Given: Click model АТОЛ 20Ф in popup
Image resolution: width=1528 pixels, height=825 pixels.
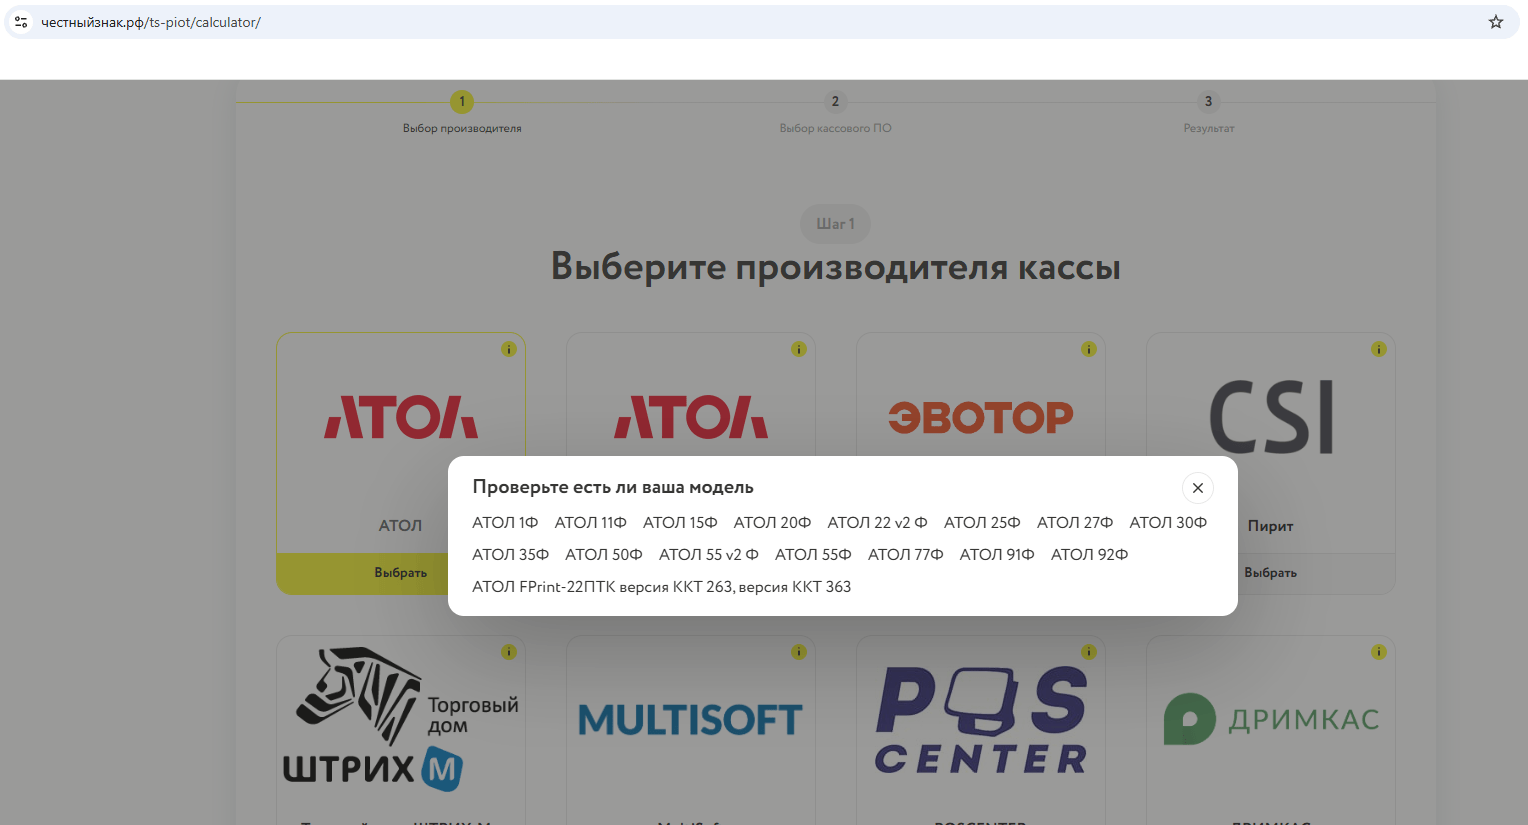Looking at the screenshot, I should [x=772, y=523].
